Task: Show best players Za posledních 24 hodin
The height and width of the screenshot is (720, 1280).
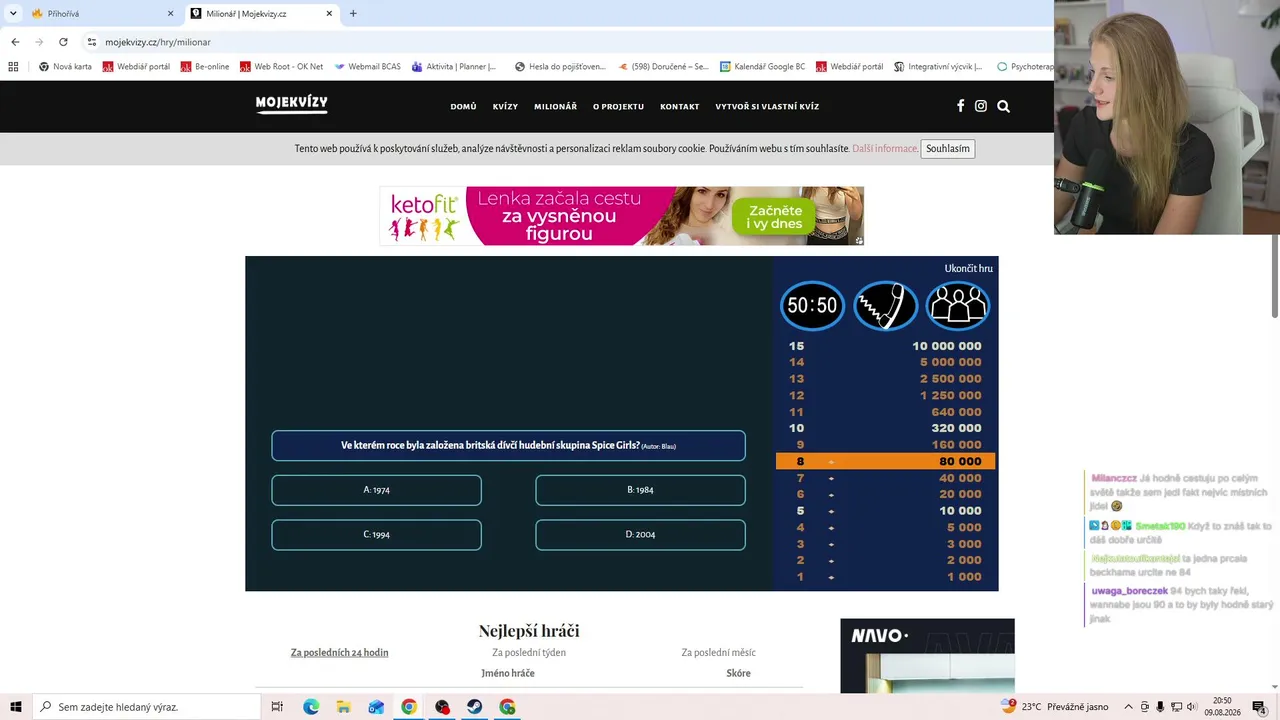Action: pos(339,653)
